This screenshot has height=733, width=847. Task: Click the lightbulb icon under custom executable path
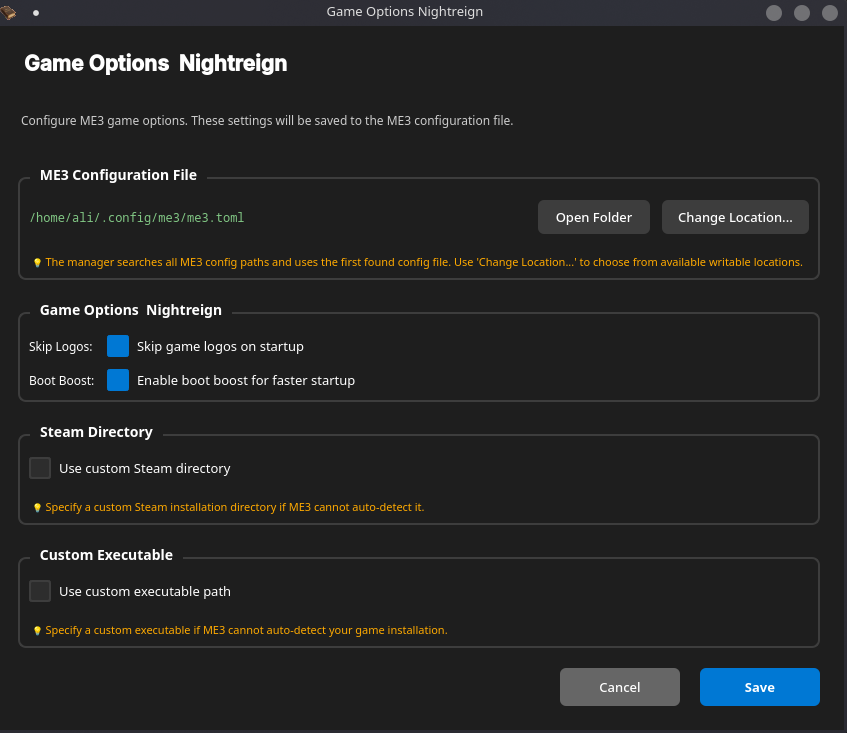click(37, 631)
